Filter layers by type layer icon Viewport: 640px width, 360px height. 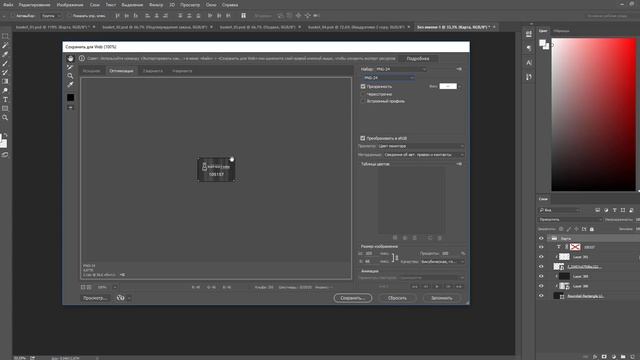(x=614, y=210)
